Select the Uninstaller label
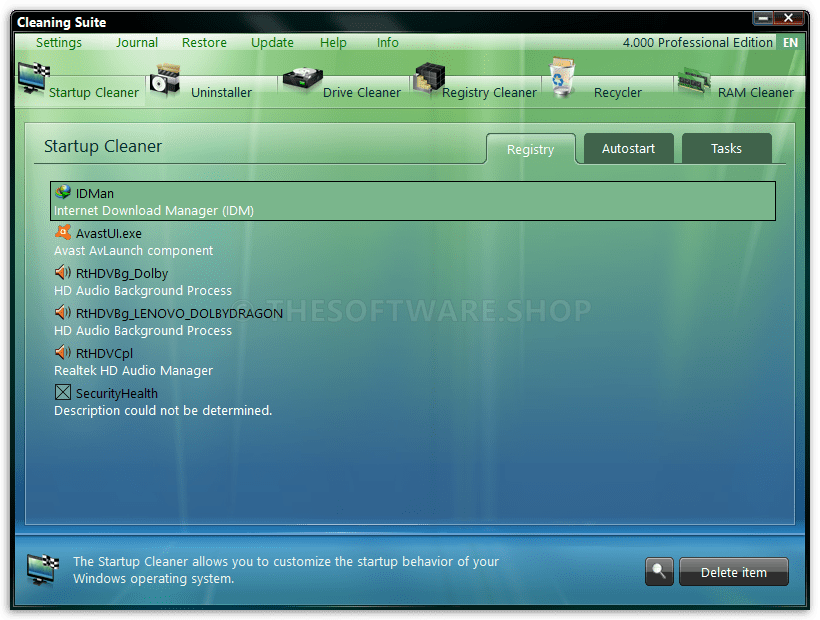The image size is (820, 620). [221, 93]
